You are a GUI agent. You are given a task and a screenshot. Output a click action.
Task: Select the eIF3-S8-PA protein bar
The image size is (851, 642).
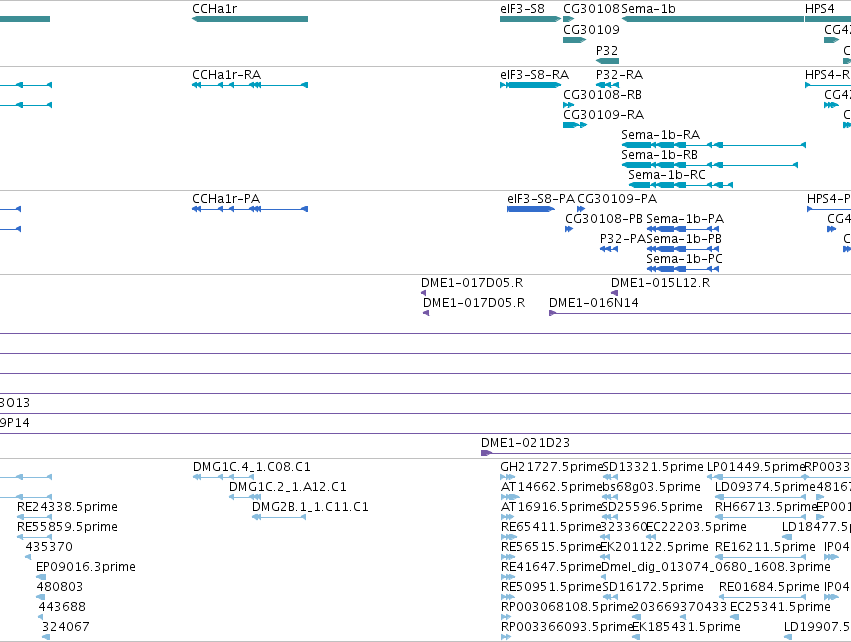point(531,209)
